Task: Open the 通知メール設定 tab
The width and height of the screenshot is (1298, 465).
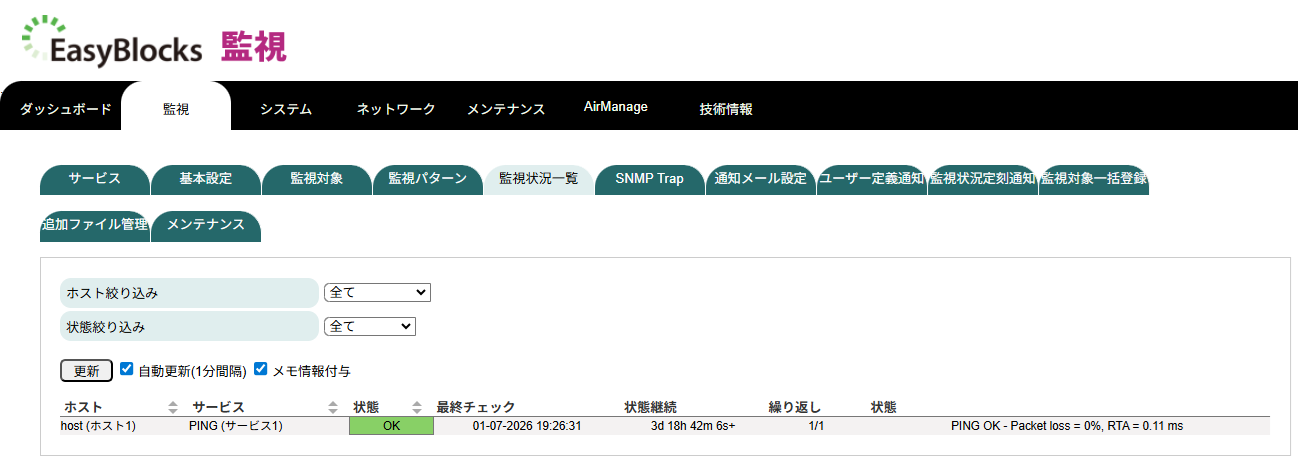Action: (x=761, y=179)
